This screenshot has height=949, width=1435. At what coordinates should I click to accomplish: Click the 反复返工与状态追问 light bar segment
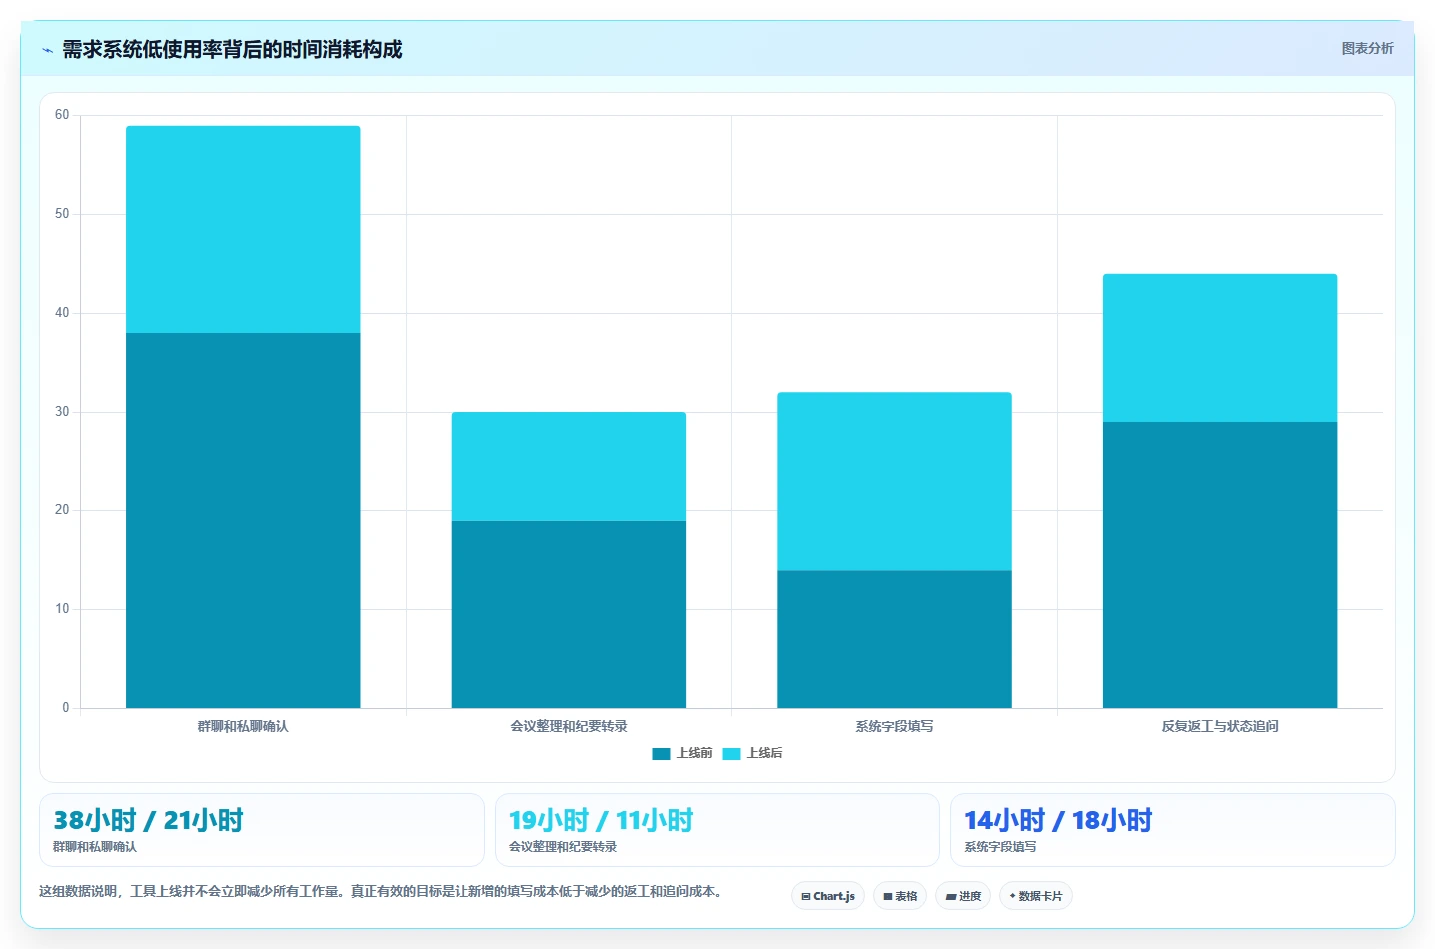click(x=1220, y=348)
